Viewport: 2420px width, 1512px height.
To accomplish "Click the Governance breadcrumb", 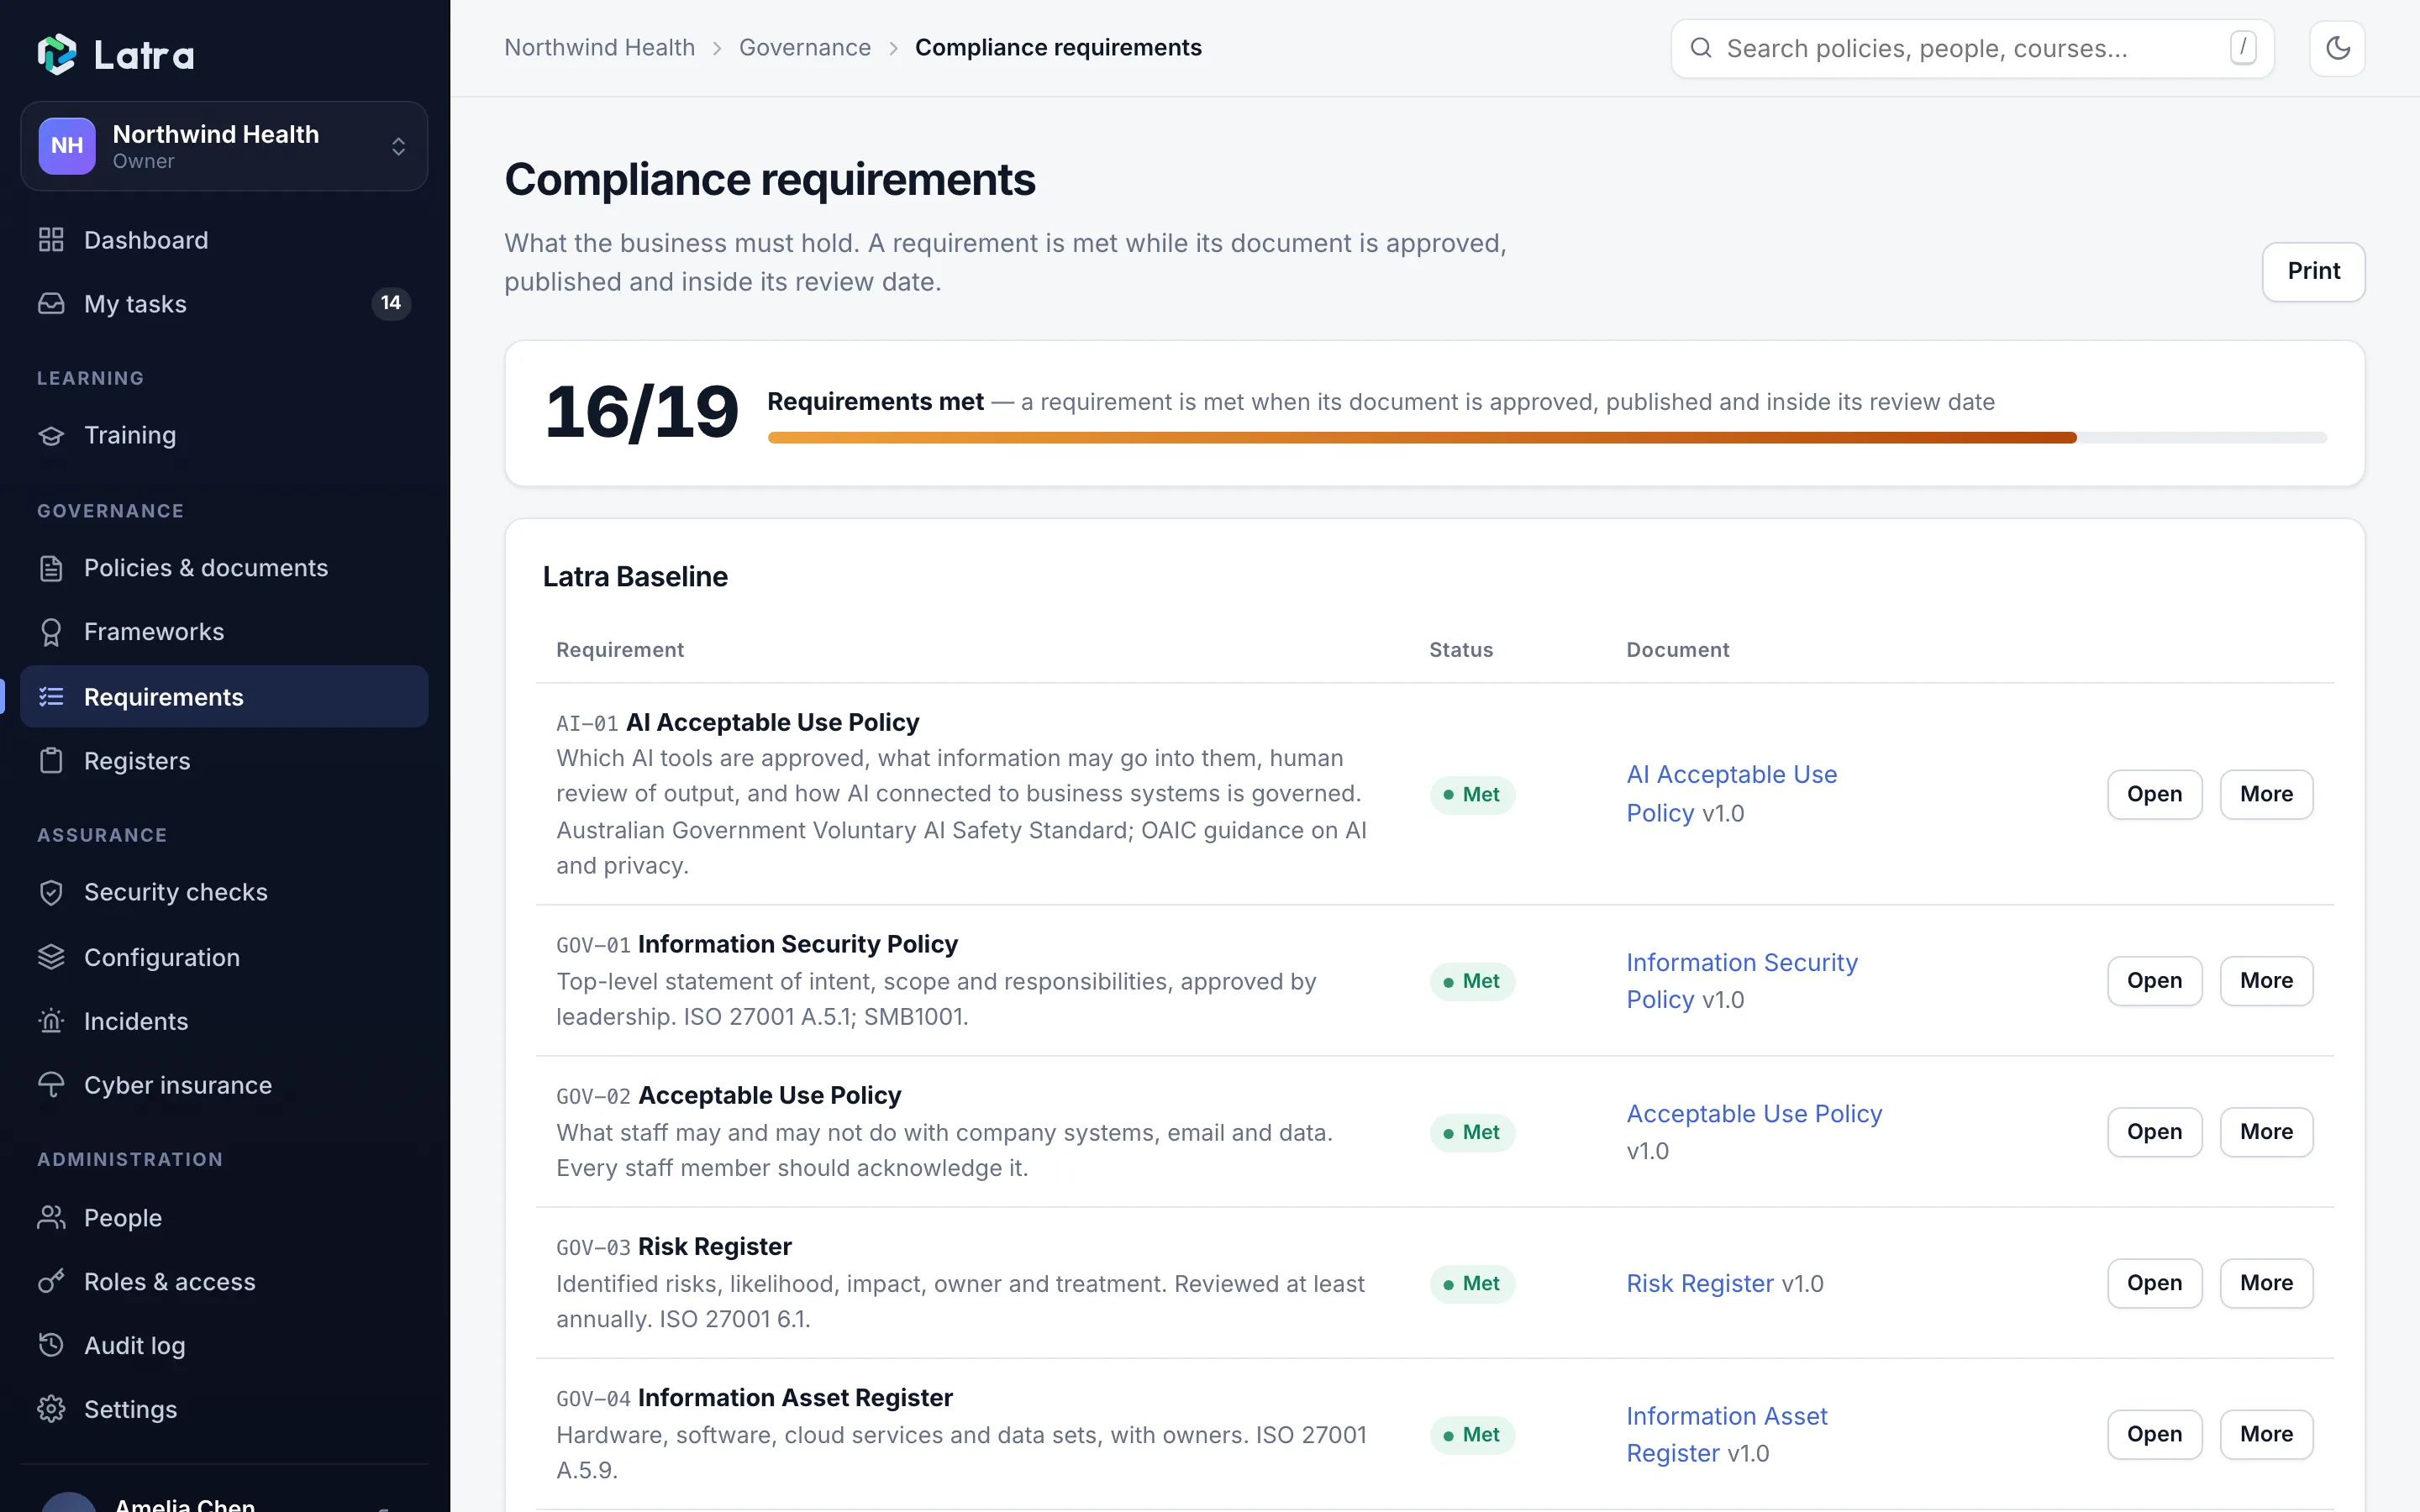I will (805, 48).
